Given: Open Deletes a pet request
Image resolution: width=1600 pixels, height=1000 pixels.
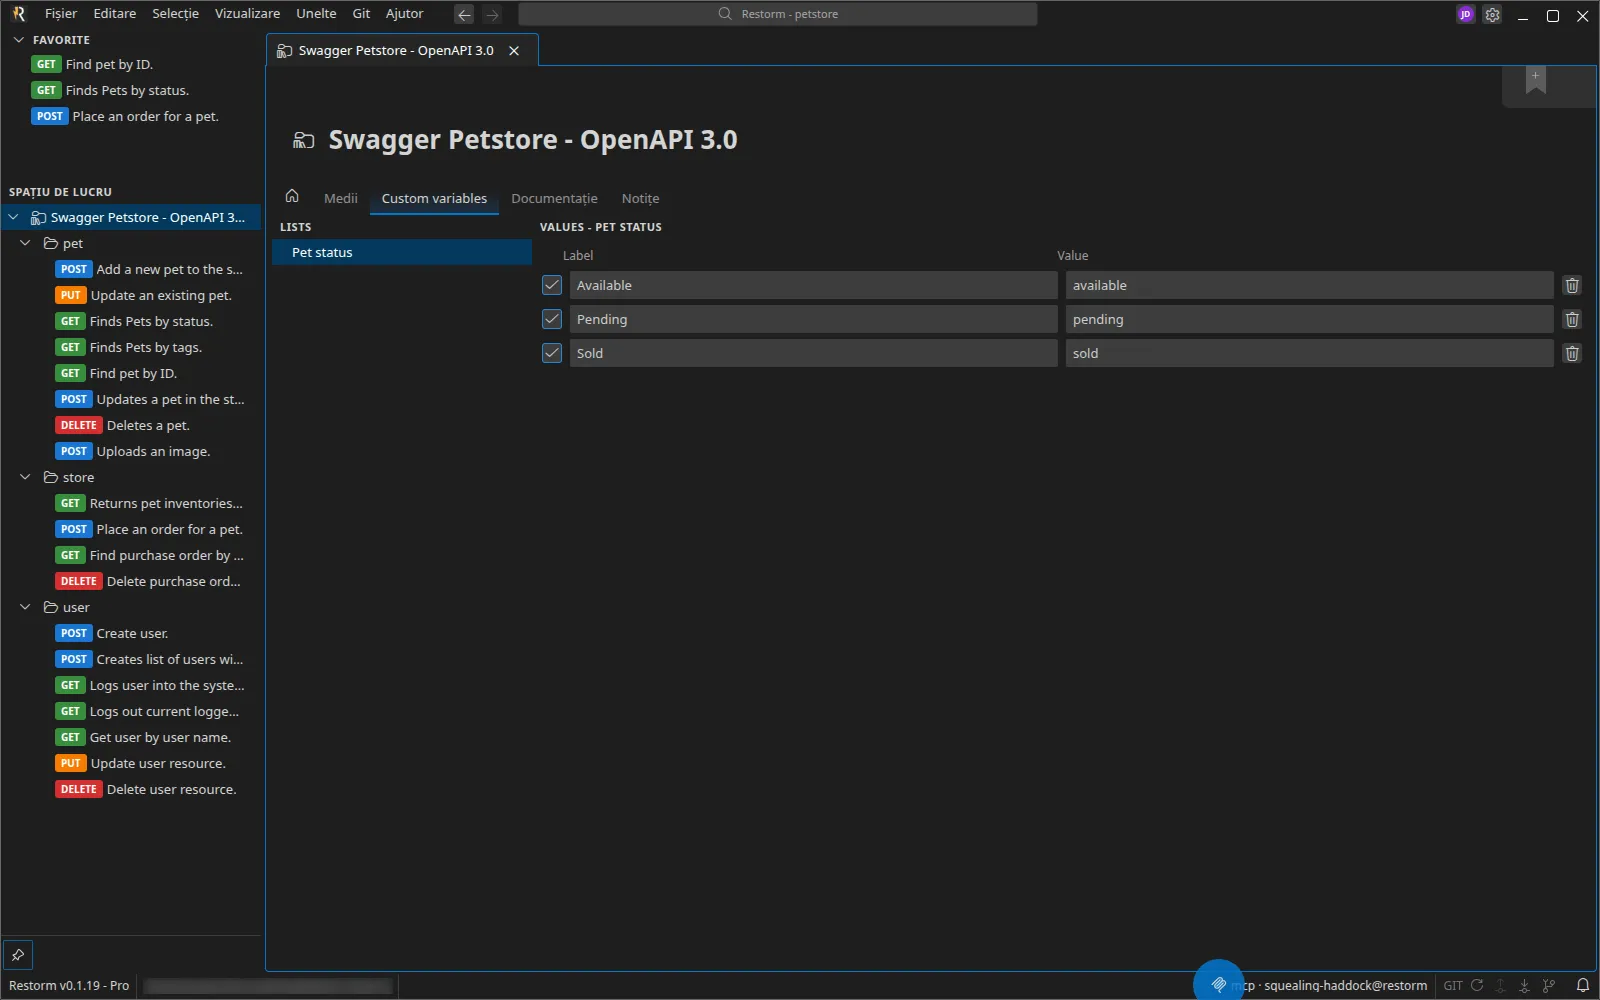Looking at the screenshot, I should coord(148,425).
